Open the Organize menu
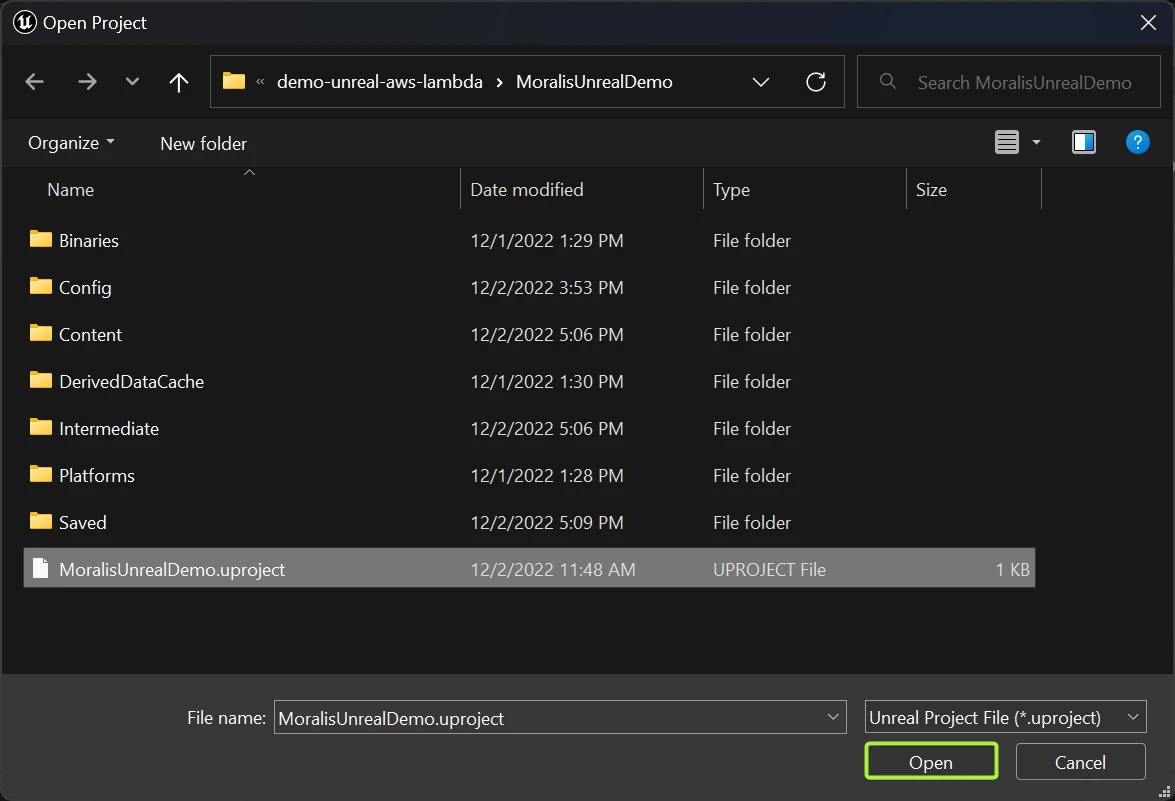The width and height of the screenshot is (1175, 801). (70, 143)
